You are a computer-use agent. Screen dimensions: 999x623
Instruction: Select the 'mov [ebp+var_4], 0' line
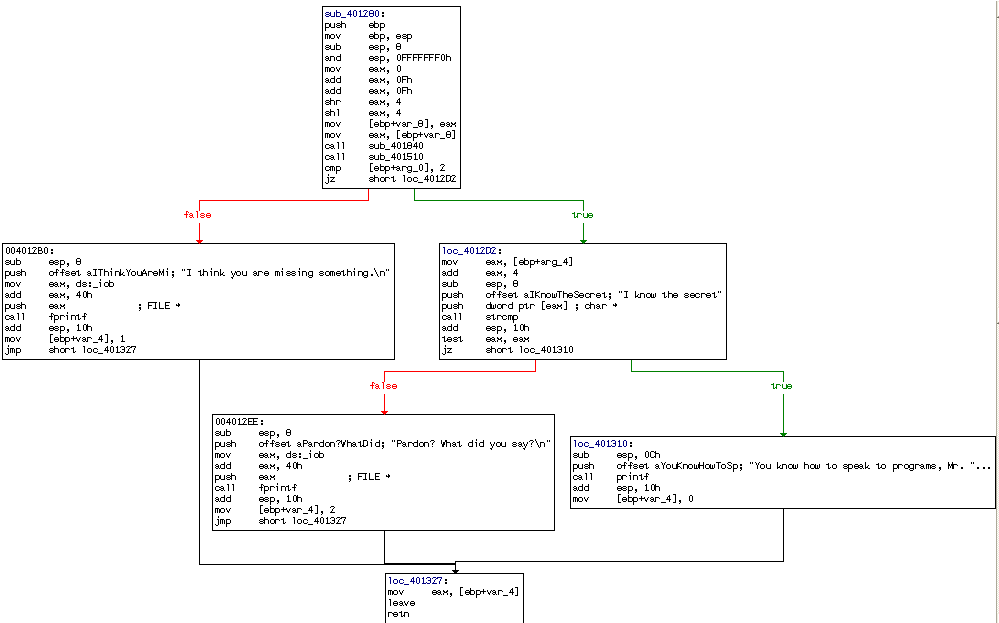pyautogui.click(x=633, y=499)
